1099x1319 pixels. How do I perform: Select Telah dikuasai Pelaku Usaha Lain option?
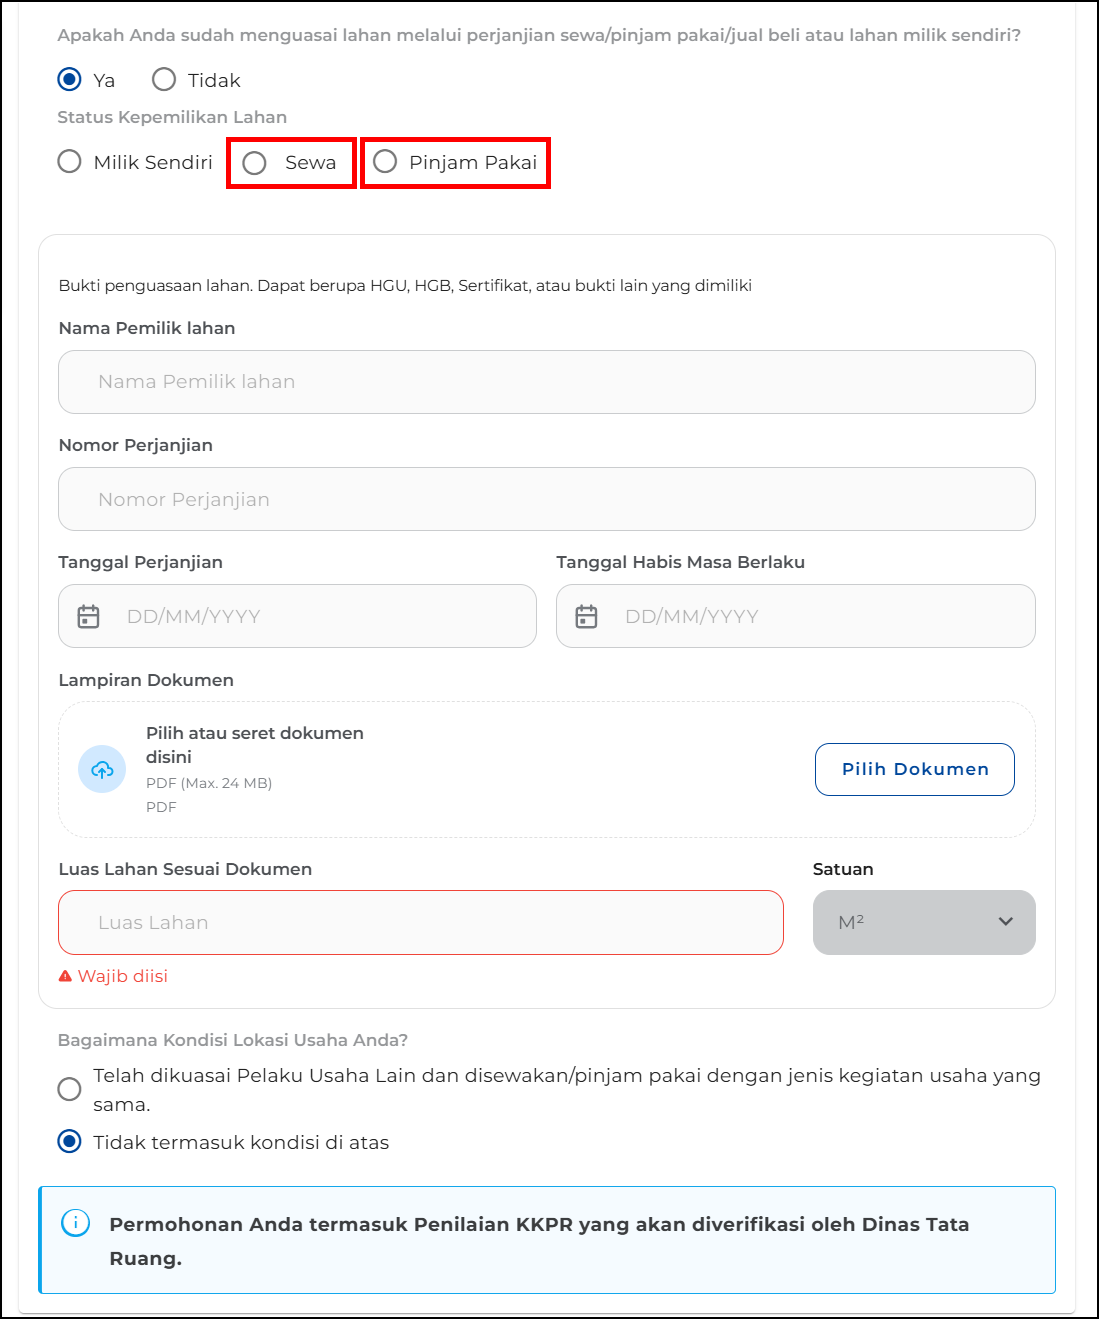69,1089
